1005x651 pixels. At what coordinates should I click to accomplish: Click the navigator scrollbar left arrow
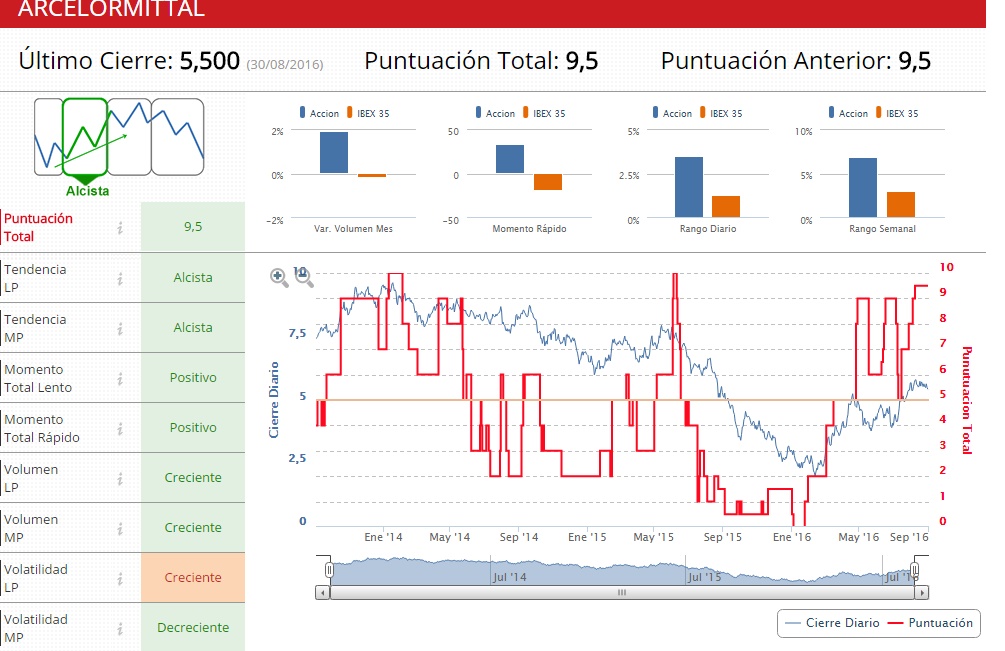tap(322, 592)
